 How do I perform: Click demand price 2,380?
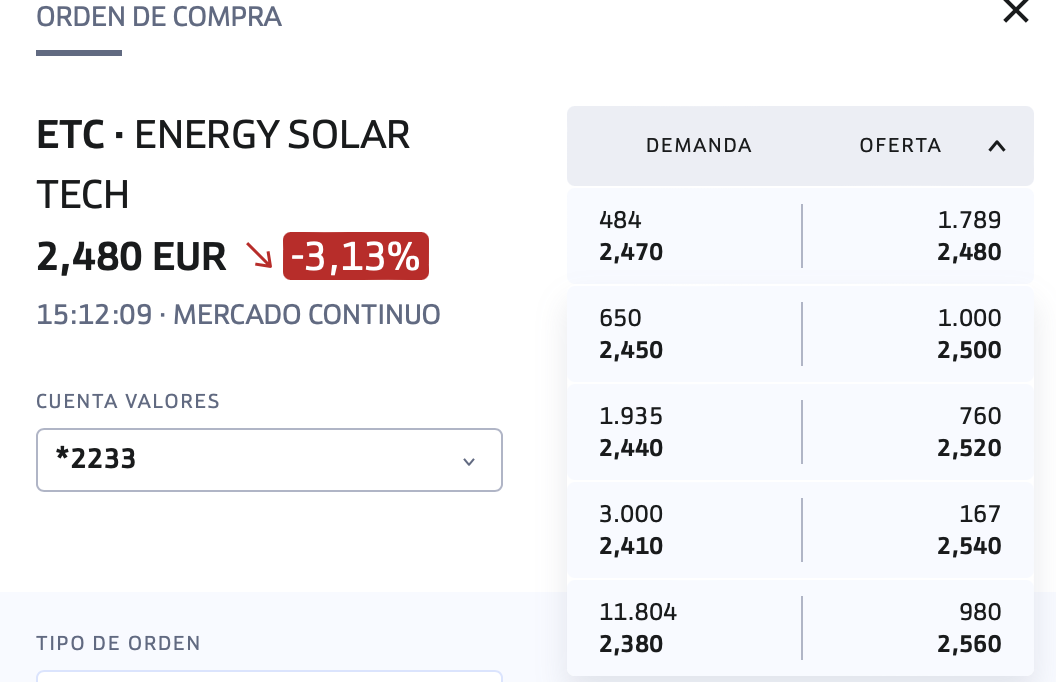(x=631, y=644)
